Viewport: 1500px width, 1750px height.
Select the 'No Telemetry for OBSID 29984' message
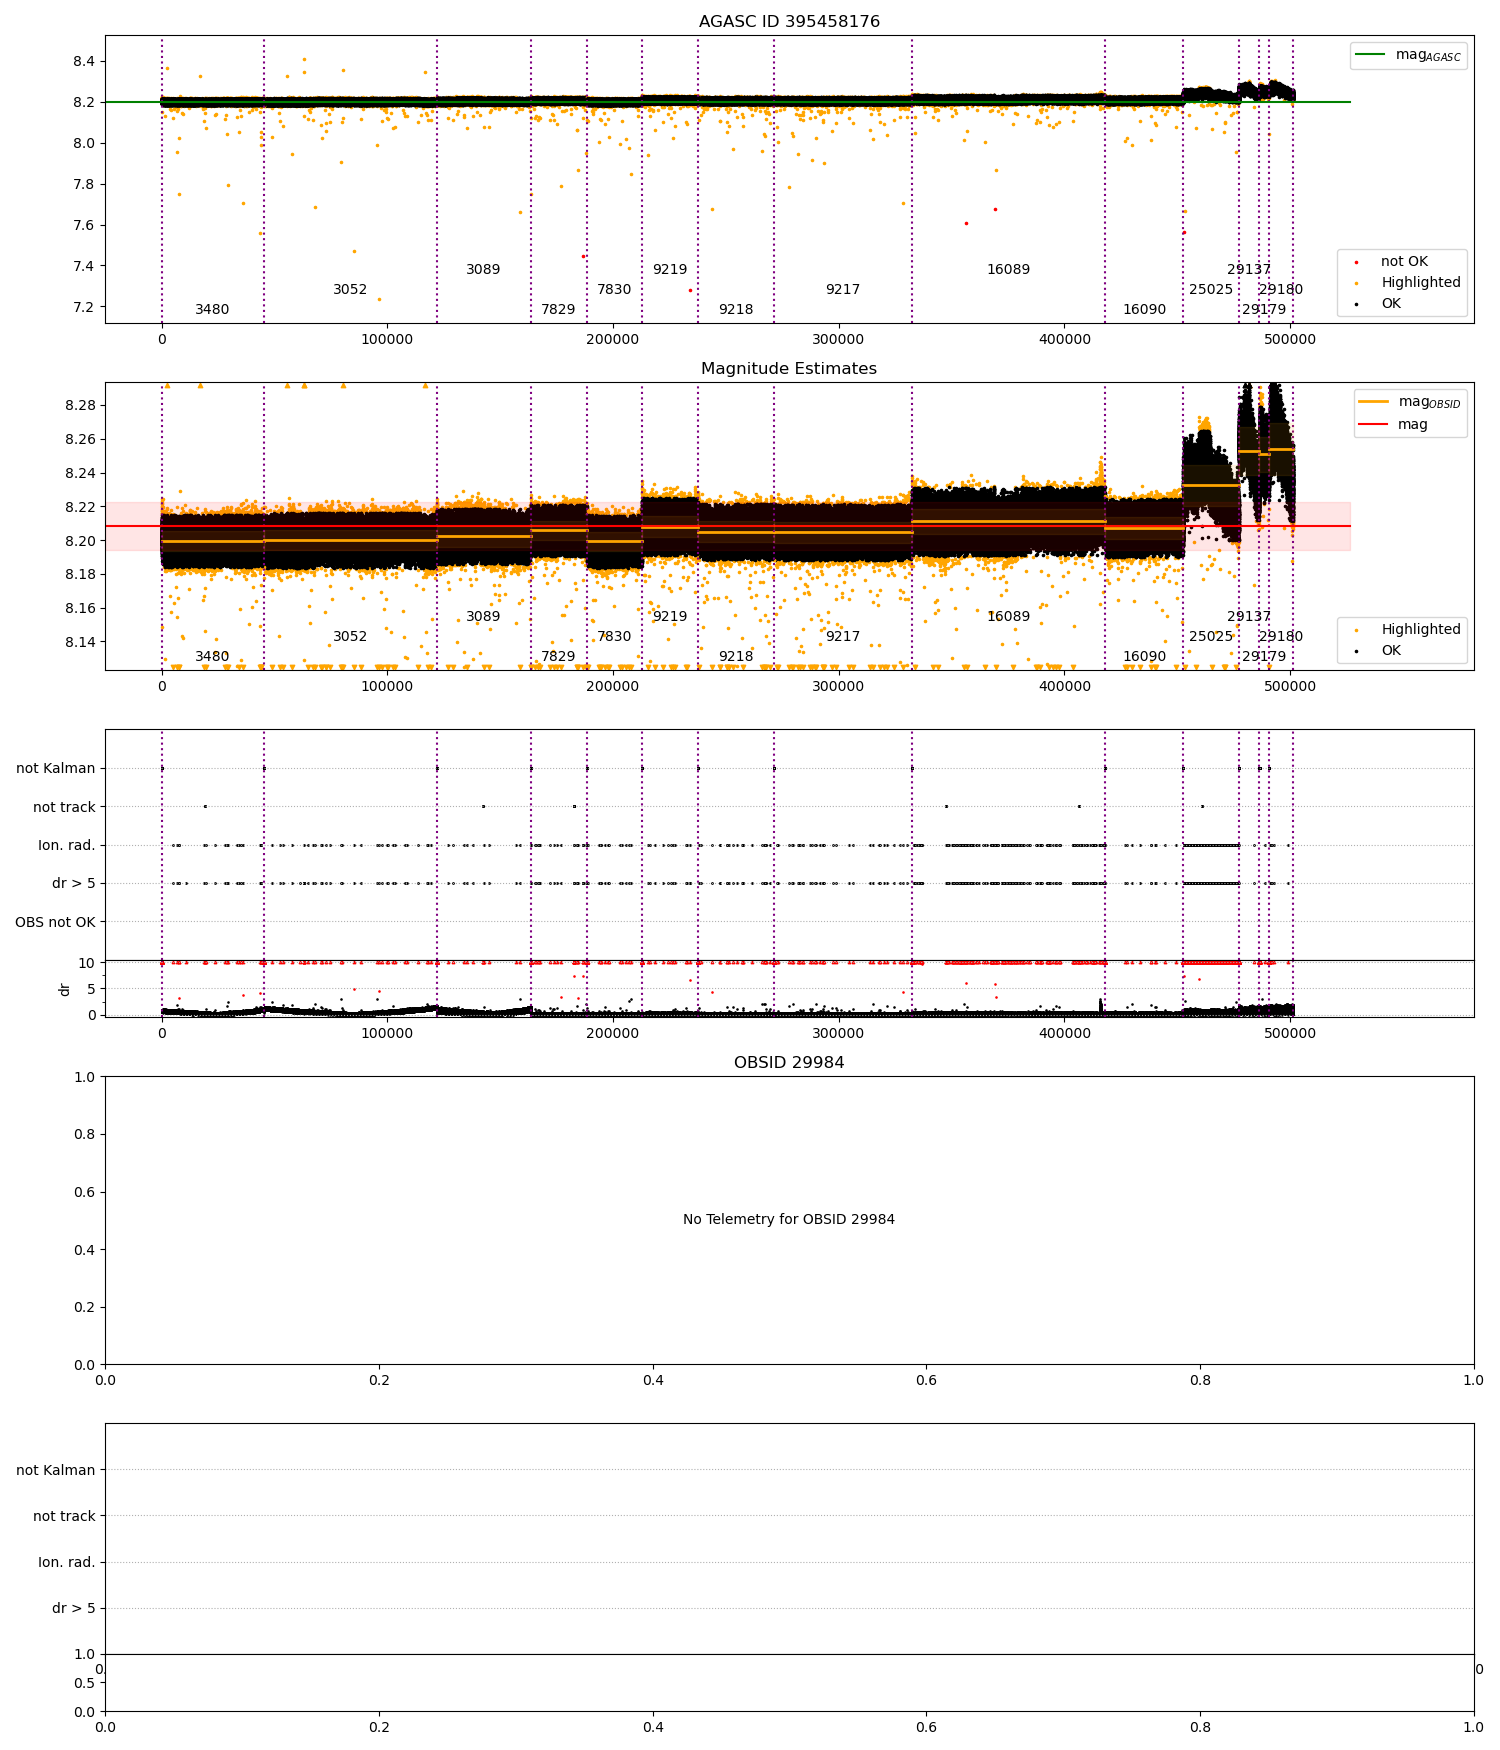pos(789,1220)
